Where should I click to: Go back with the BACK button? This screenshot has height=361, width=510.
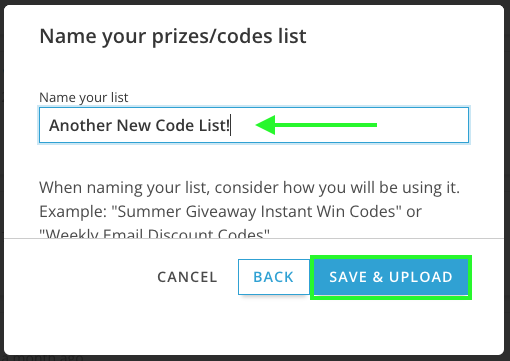(274, 277)
